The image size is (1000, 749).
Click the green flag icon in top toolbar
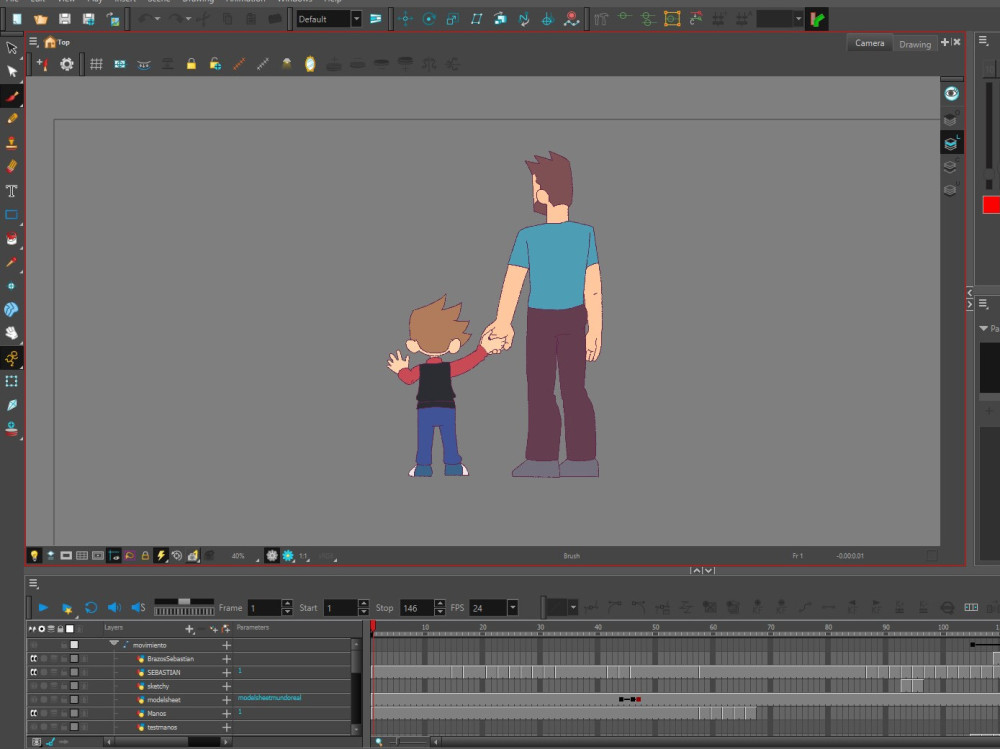pyautogui.click(x=817, y=19)
